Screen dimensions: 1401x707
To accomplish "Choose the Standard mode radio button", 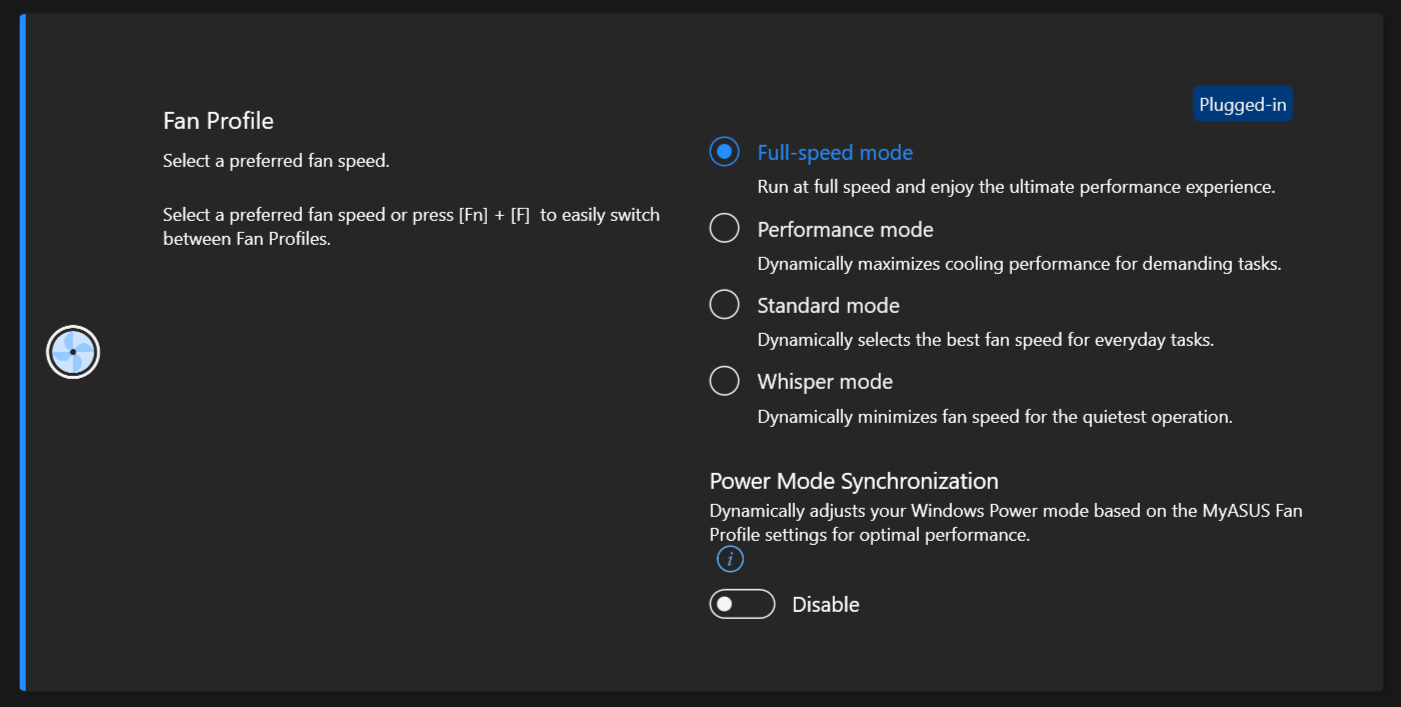I will coord(724,304).
